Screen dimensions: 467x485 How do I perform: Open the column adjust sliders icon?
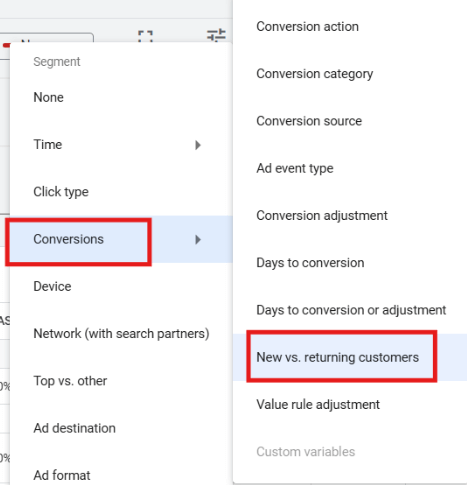tap(216, 35)
